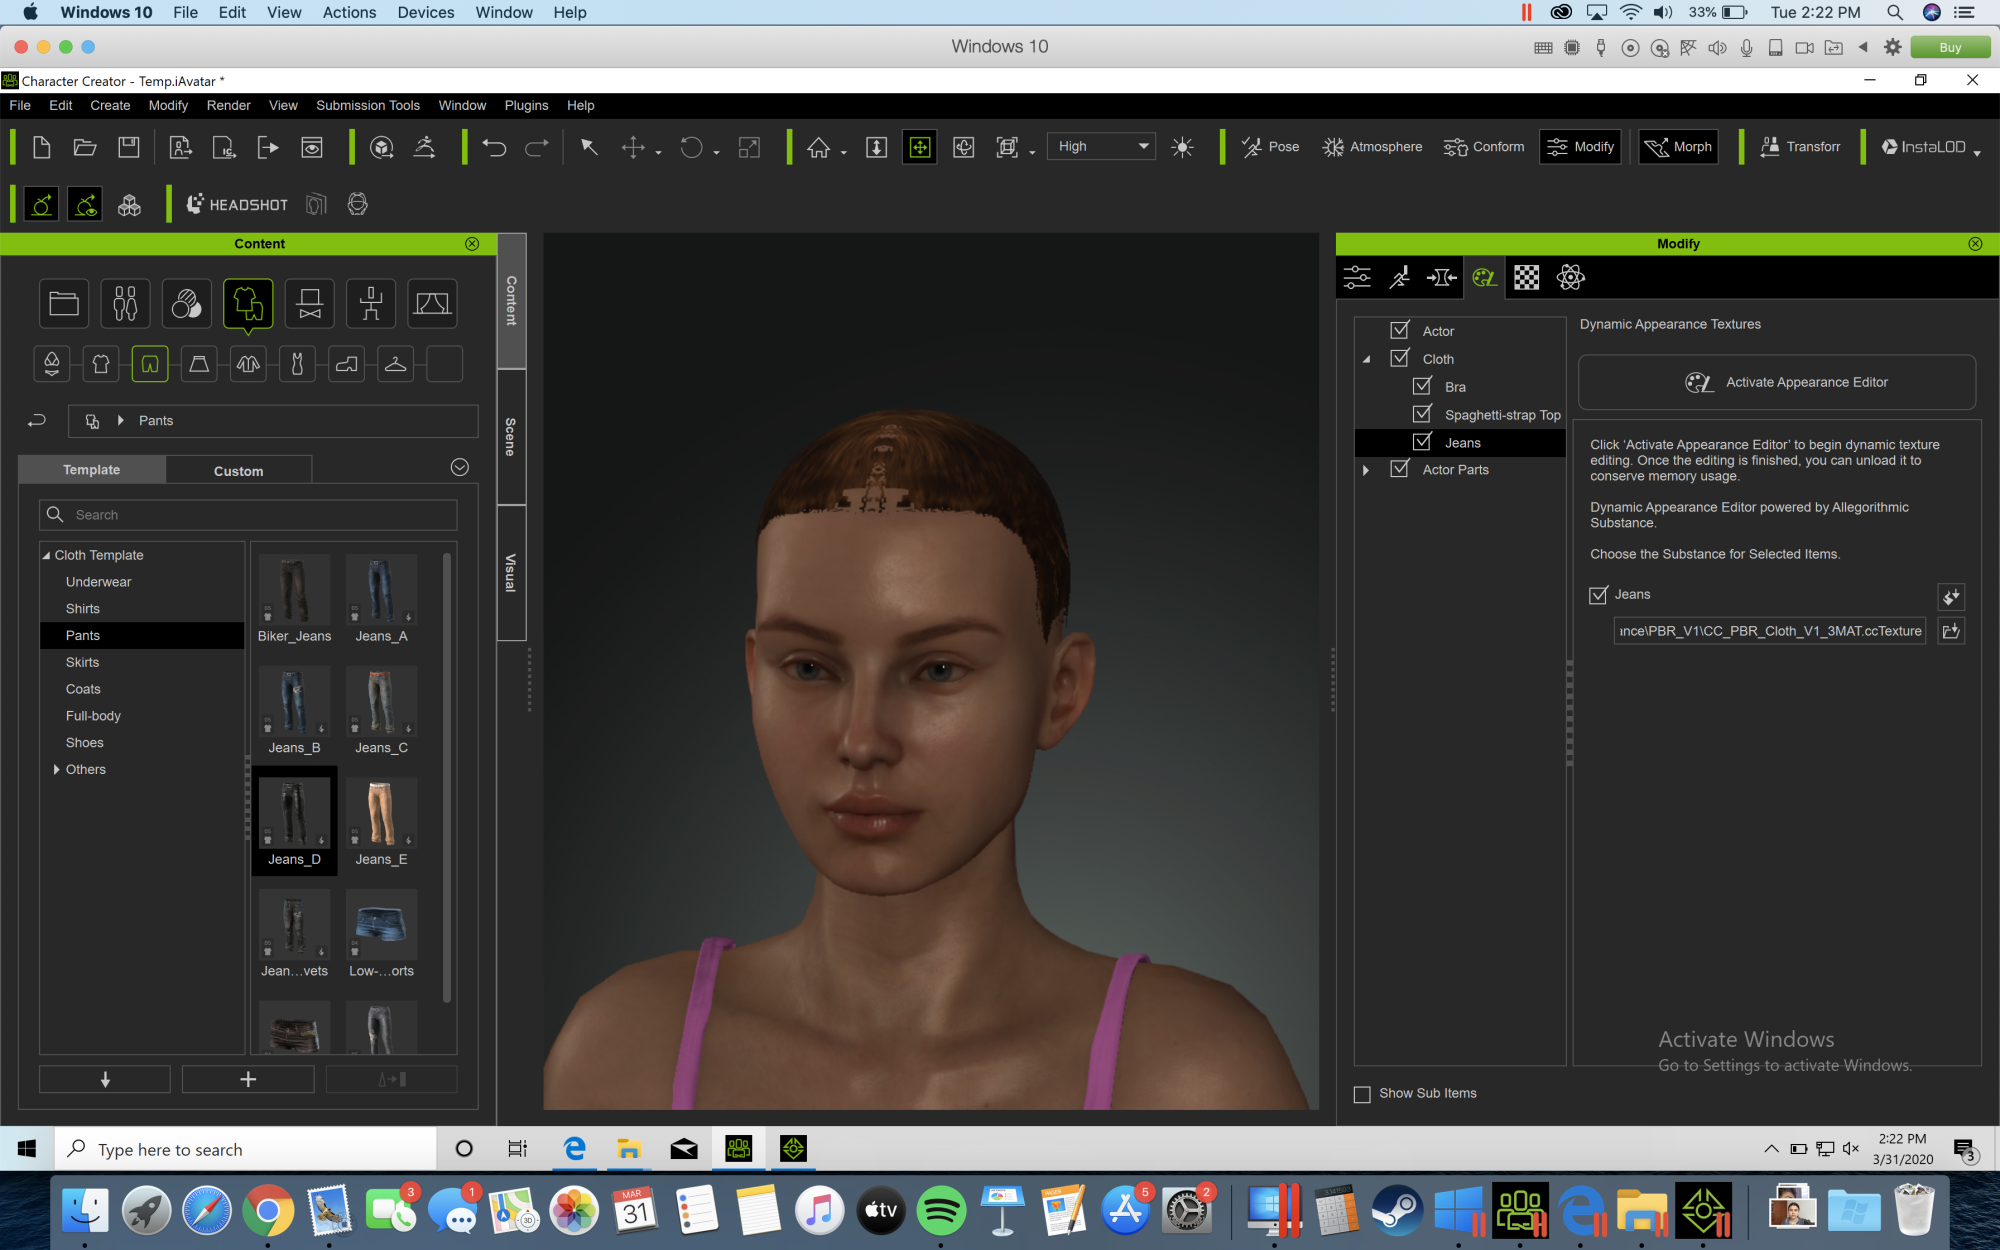The height and width of the screenshot is (1250, 2000).
Task: Select the Skirt subcategory icon
Action: pyautogui.click(x=199, y=364)
